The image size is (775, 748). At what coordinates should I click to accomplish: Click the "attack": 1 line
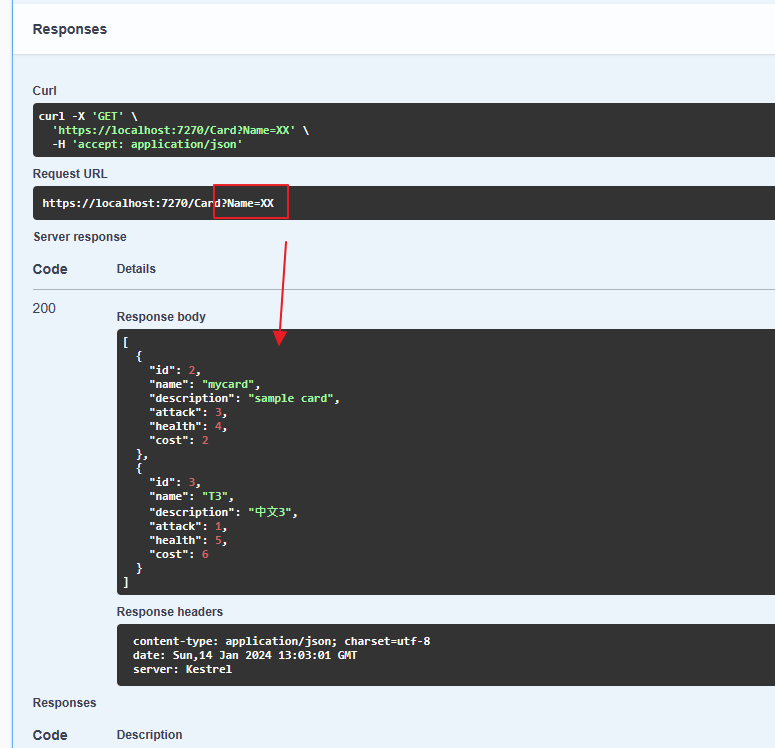pos(188,527)
